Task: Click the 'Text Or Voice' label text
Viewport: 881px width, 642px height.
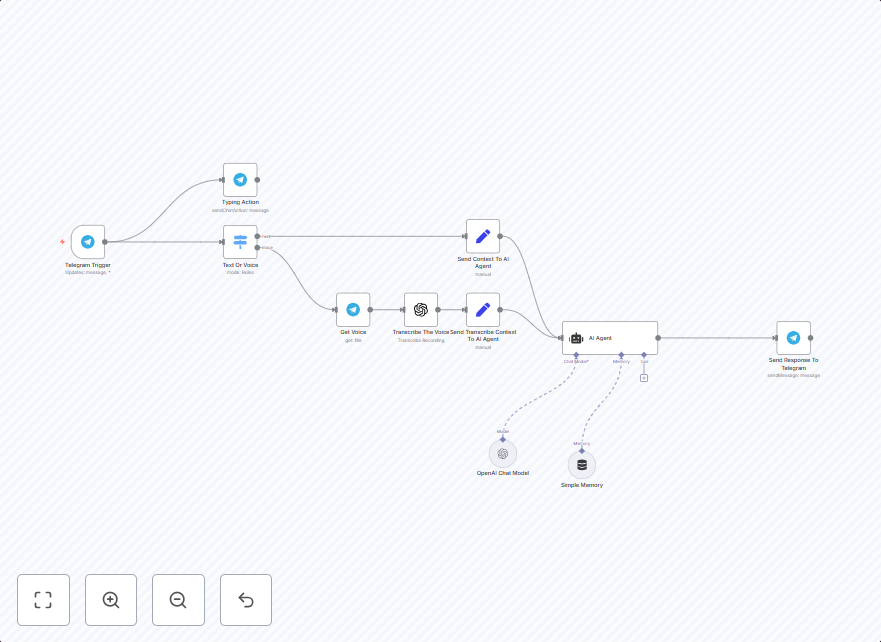Action: tap(240, 265)
